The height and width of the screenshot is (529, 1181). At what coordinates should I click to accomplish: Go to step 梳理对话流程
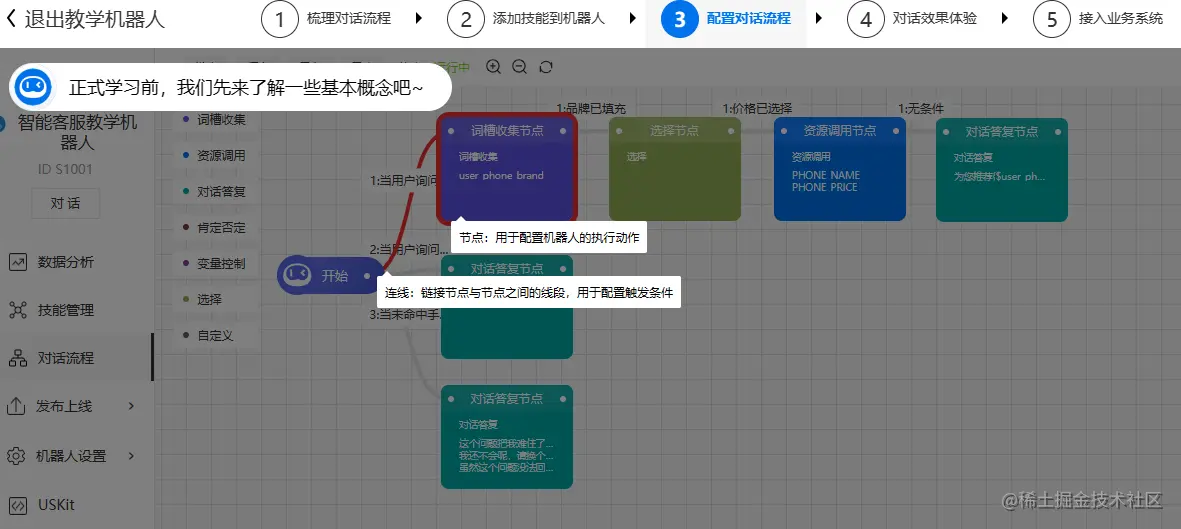(x=349, y=19)
